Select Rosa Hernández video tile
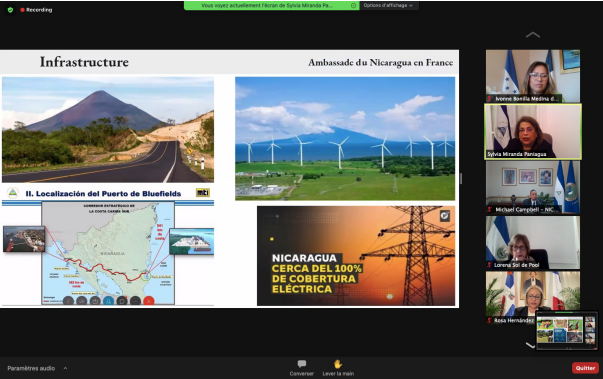 point(533,298)
